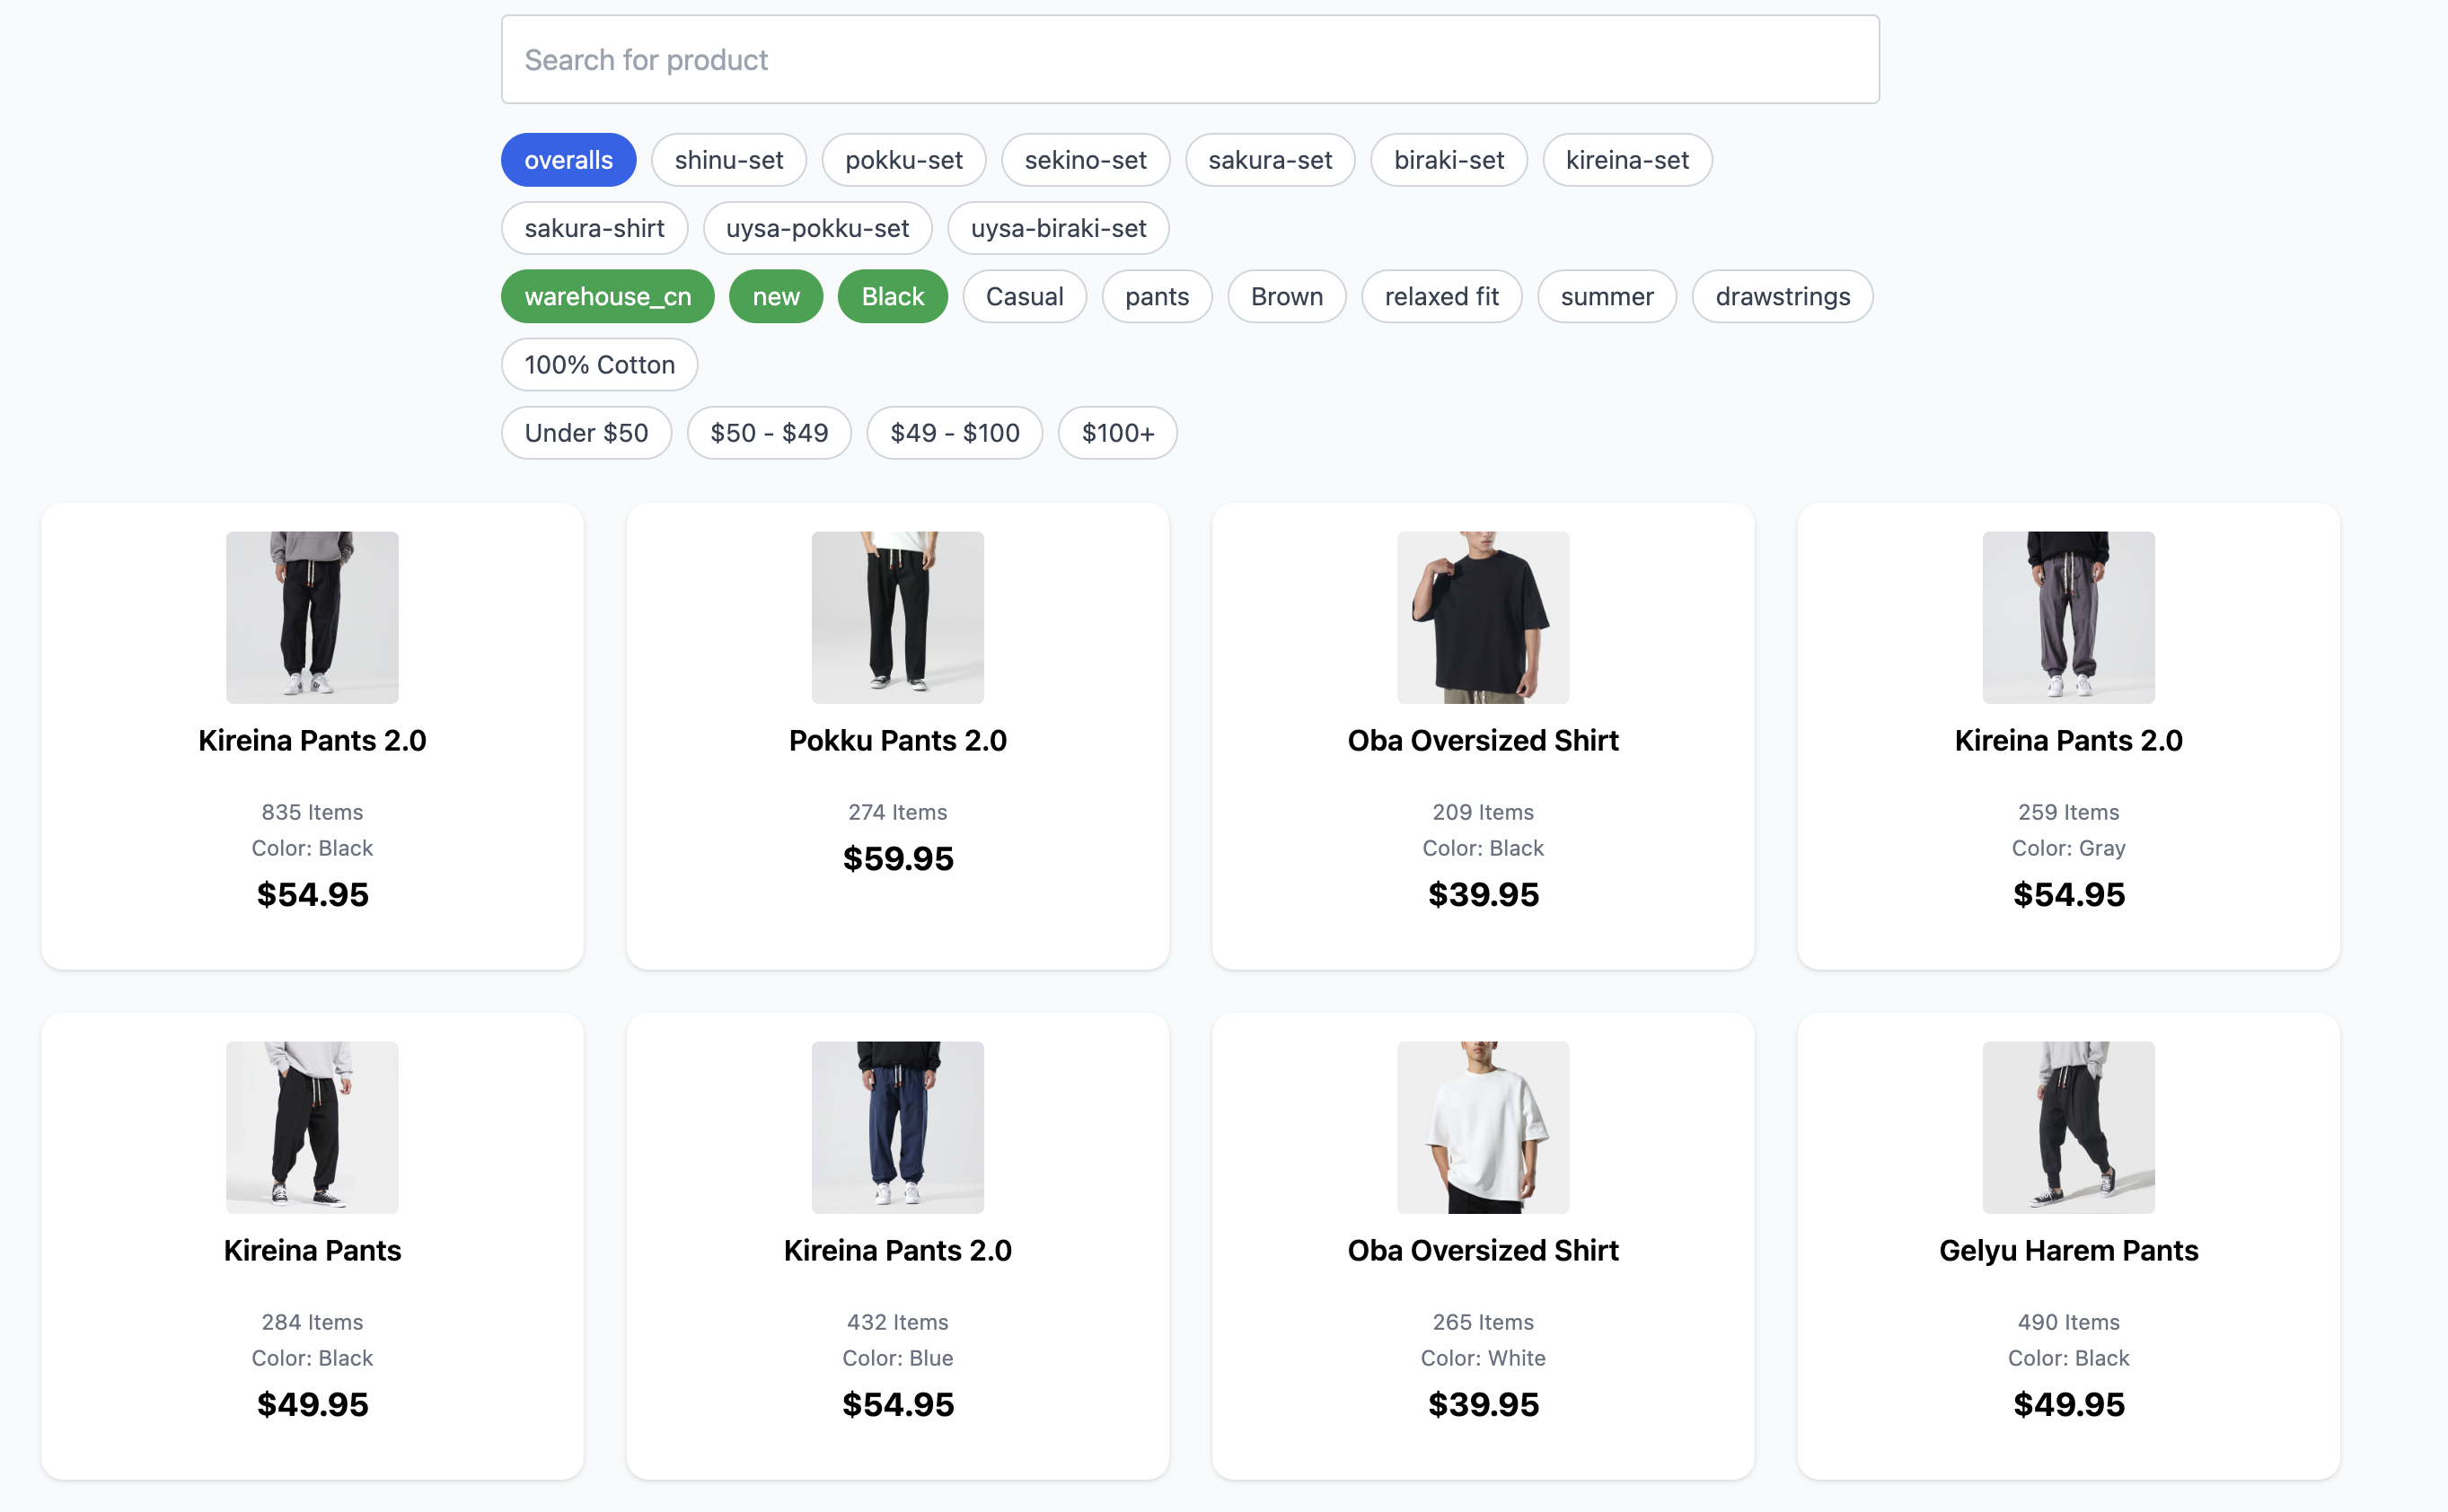This screenshot has height=1512, width=2448.
Task: Click the 274 Items stock count
Action: click(898, 812)
